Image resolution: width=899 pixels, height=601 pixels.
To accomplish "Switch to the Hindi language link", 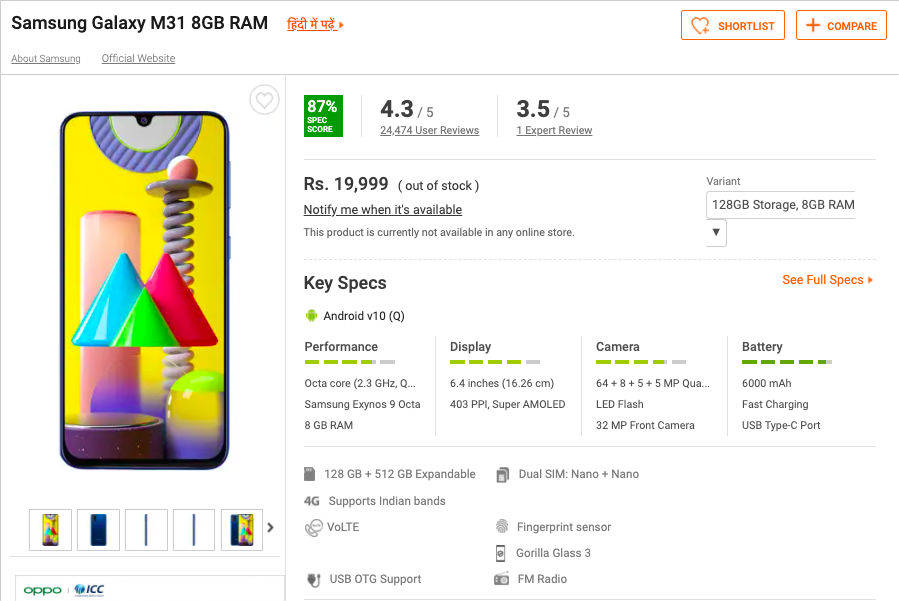I will point(314,24).
